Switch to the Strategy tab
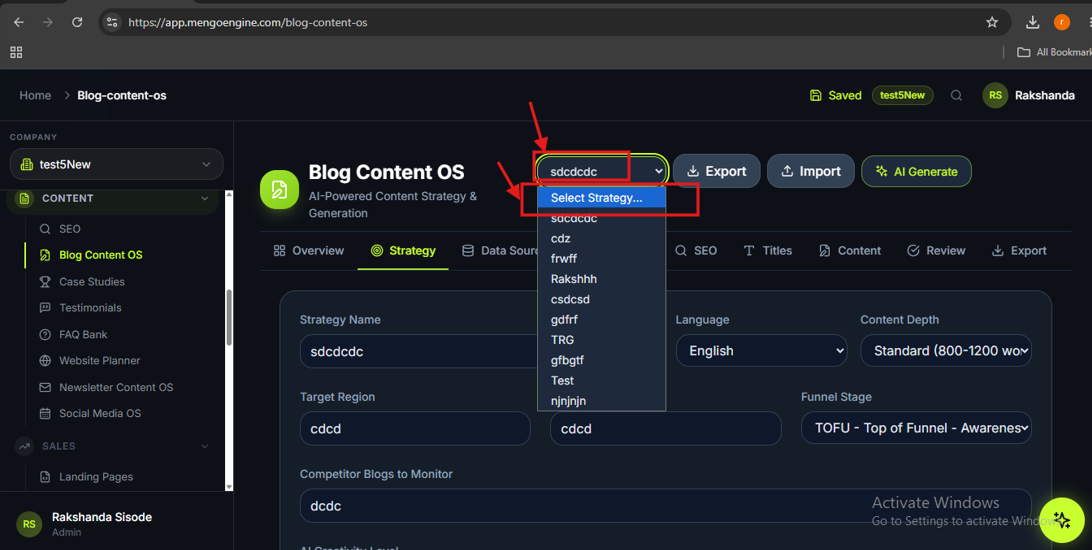Viewport: 1092px width, 550px height. pos(403,251)
